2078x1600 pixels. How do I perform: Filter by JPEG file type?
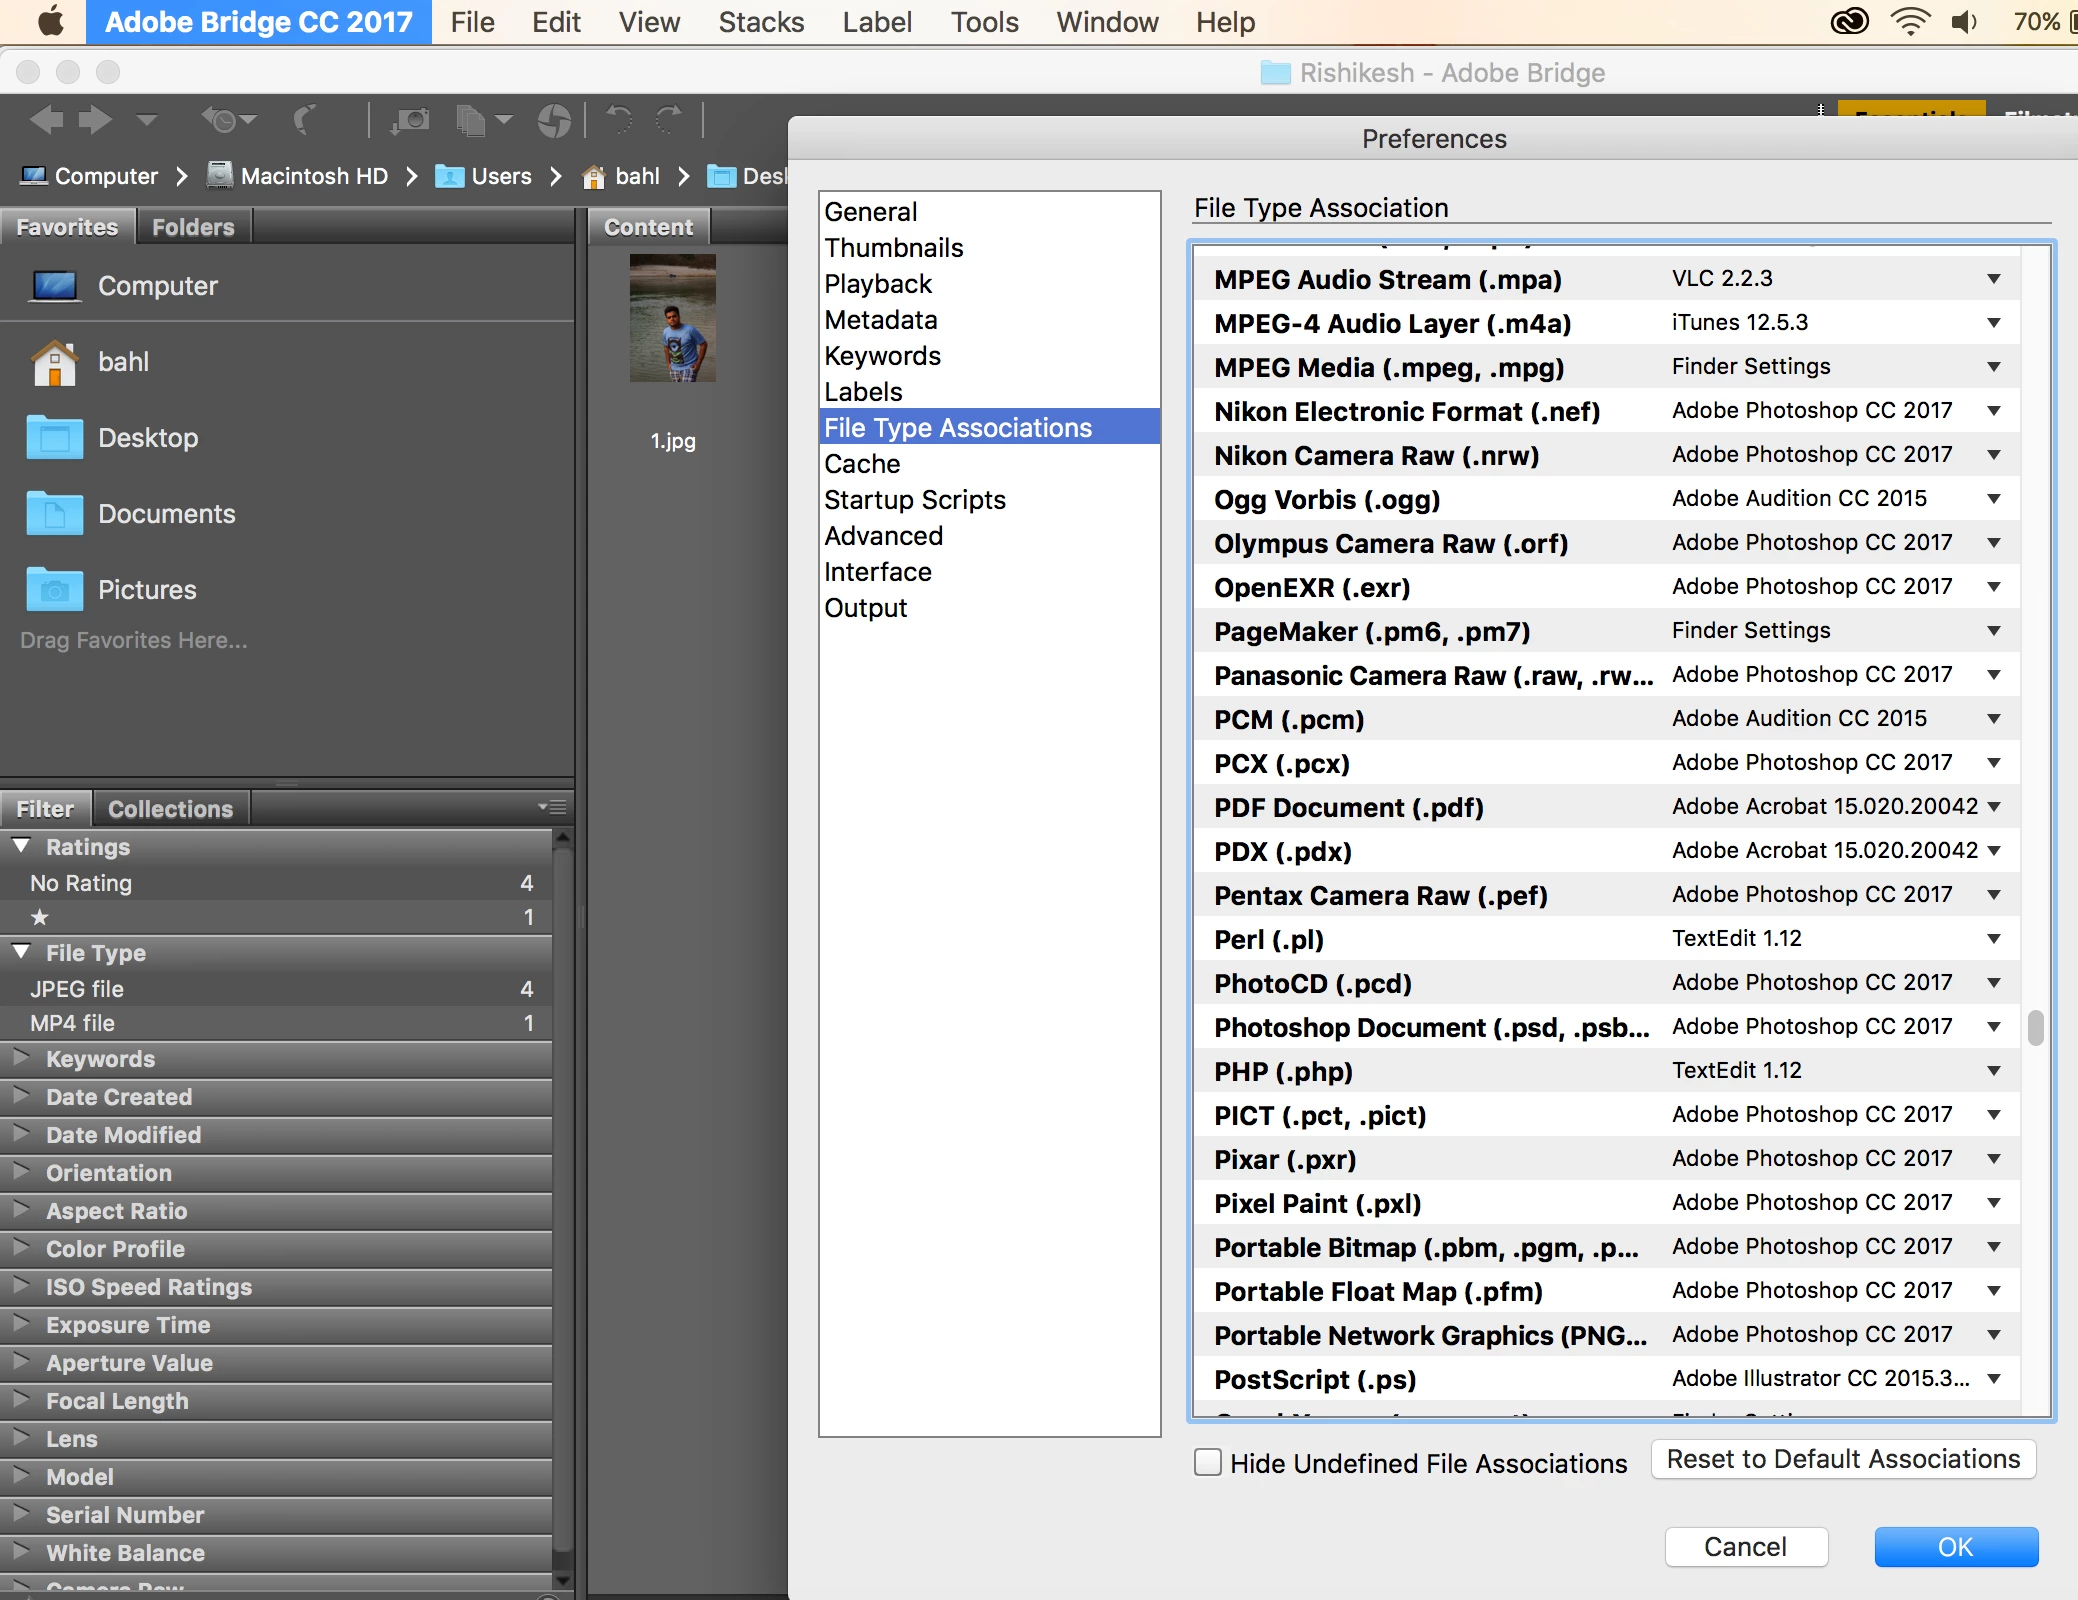(x=77, y=989)
